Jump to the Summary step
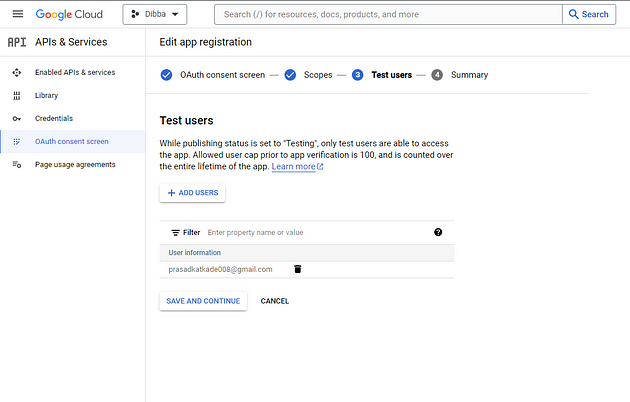The image size is (630, 402). coord(469,75)
